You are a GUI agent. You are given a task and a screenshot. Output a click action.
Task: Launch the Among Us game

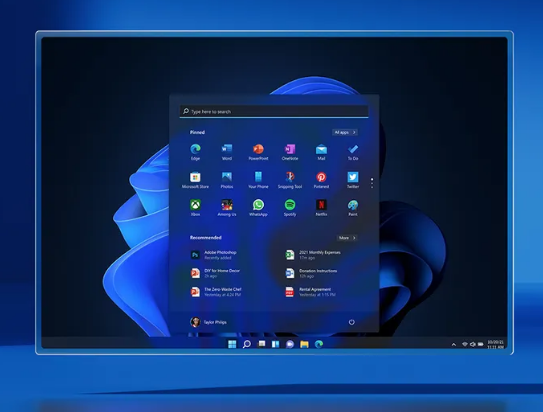click(227, 208)
